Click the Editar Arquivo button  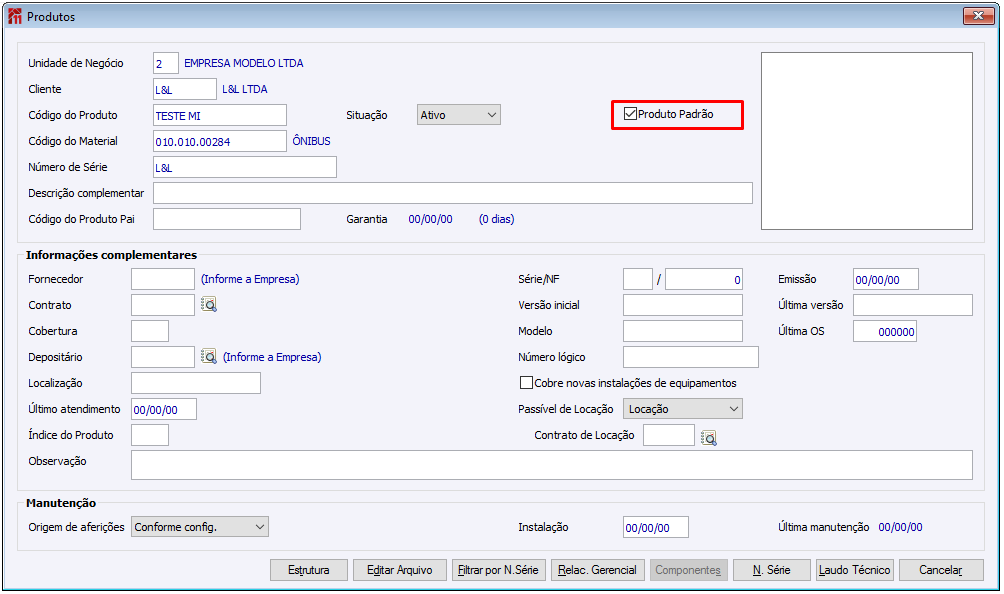[x=400, y=570]
